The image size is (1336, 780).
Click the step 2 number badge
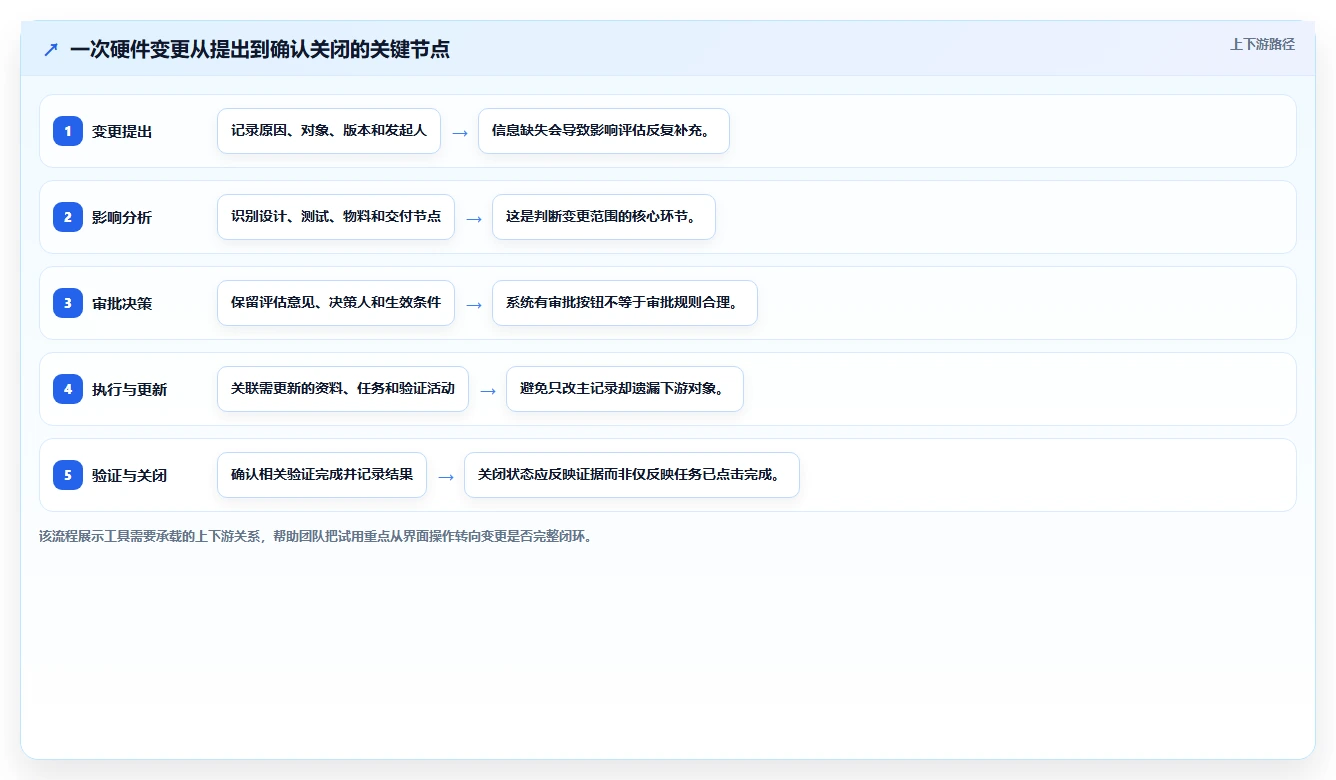coord(68,217)
